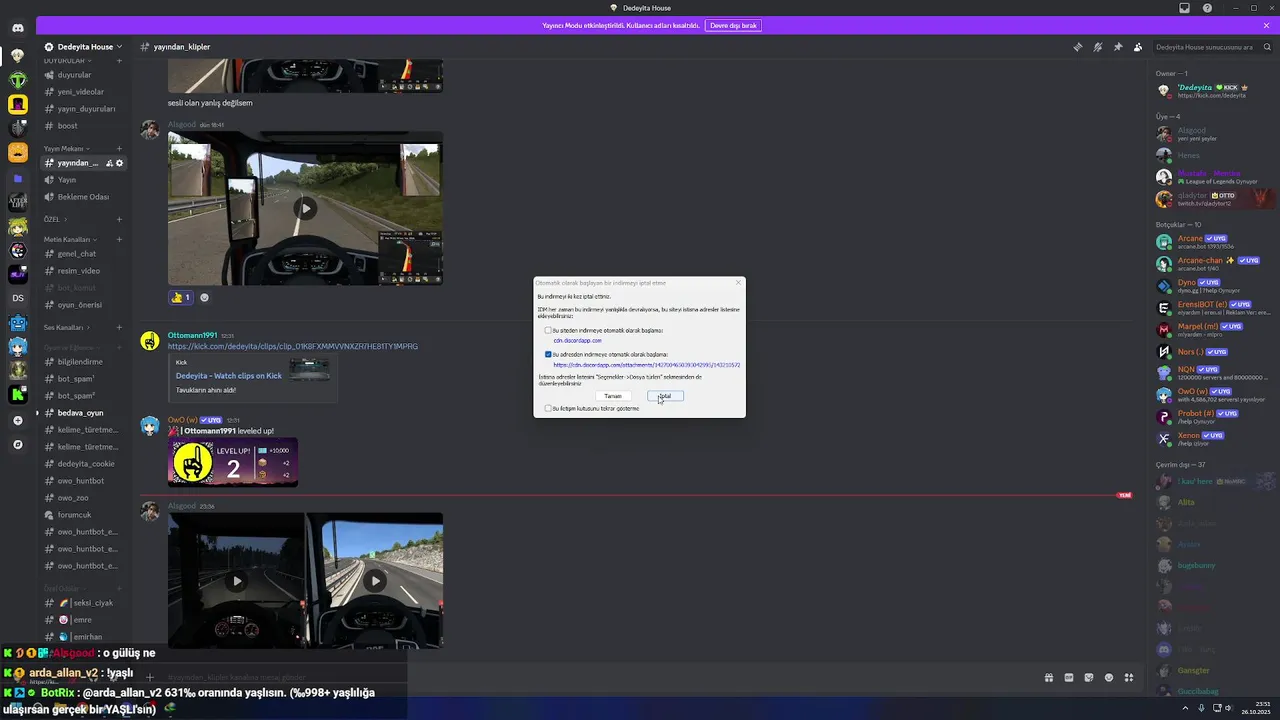Viewport: 1280px width, 720px height.
Task: Click cdn.discordapp.com link in dialog
Action: [x=577, y=341]
